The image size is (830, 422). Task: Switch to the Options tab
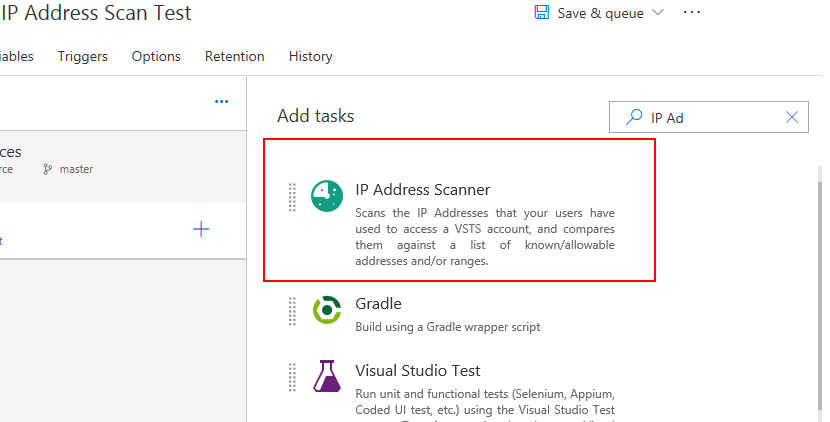point(156,56)
